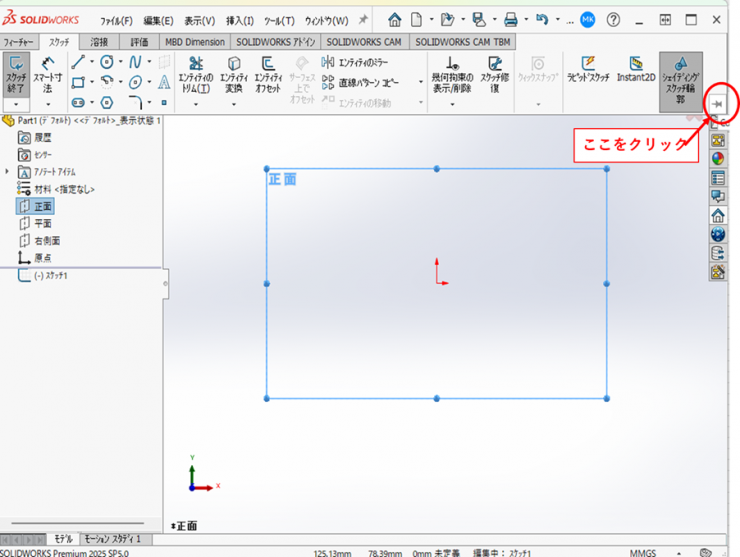This screenshot has height=557, width=740.
Task: Open the sketch Text tool
Action: 164,82
